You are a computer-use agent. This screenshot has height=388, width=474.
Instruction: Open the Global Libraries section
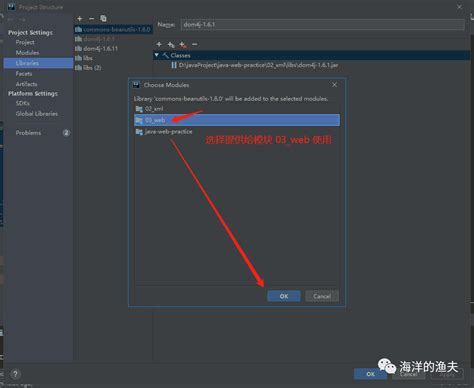(37, 114)
